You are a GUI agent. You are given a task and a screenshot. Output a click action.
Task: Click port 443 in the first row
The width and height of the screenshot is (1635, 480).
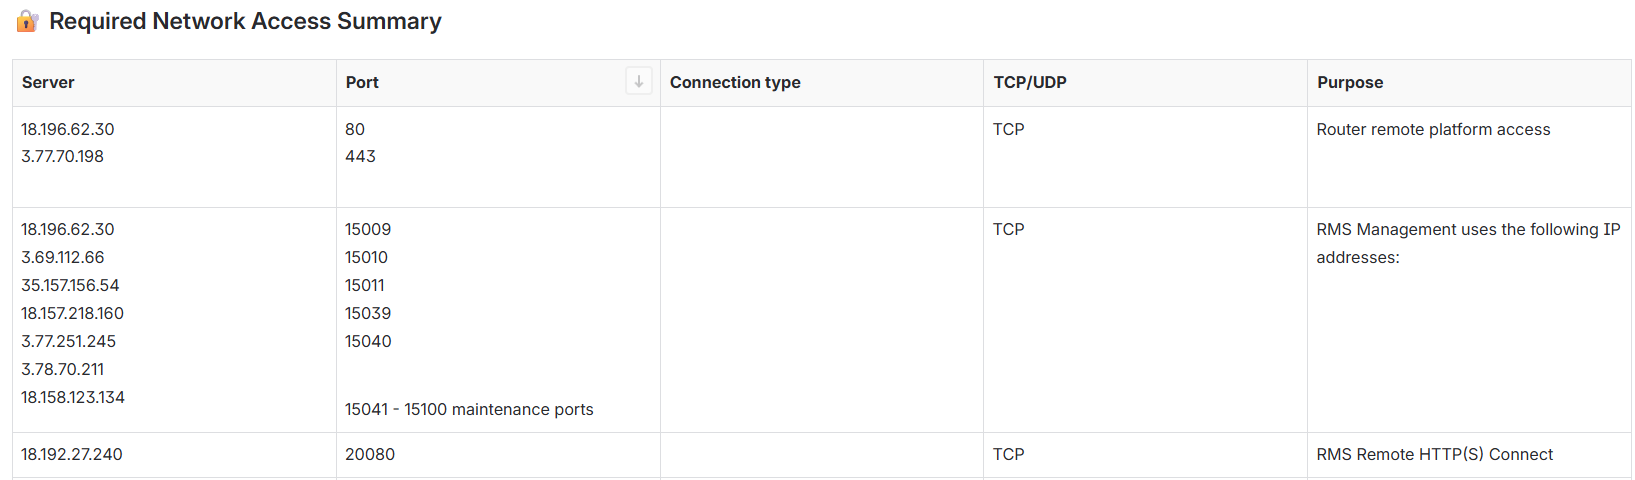point(360,156)
